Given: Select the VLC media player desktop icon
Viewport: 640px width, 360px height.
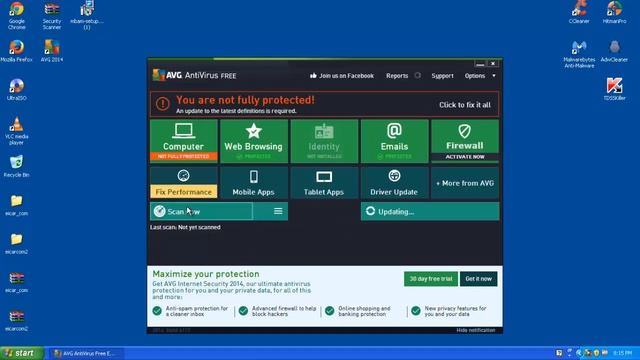Looking at the screenshot, I should pos(16,131).
